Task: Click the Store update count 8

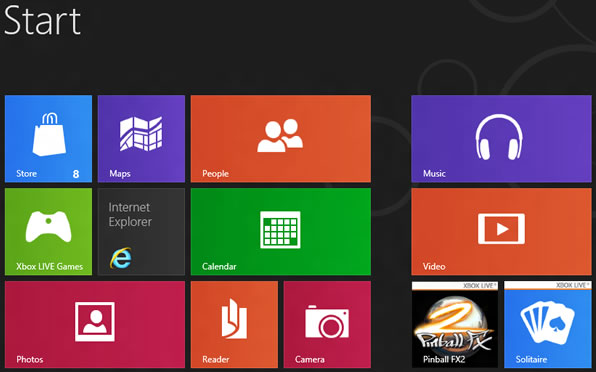Action: pos(76,174)
